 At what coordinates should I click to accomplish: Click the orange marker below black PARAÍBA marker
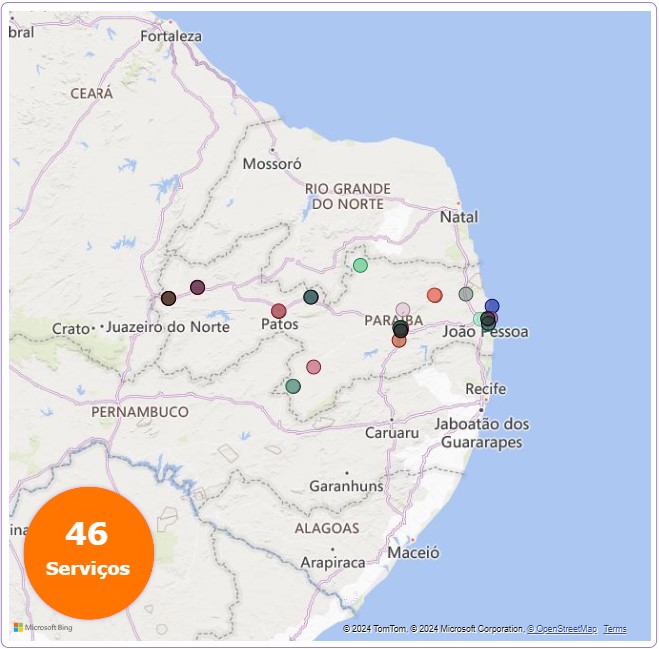coord(399,341)
